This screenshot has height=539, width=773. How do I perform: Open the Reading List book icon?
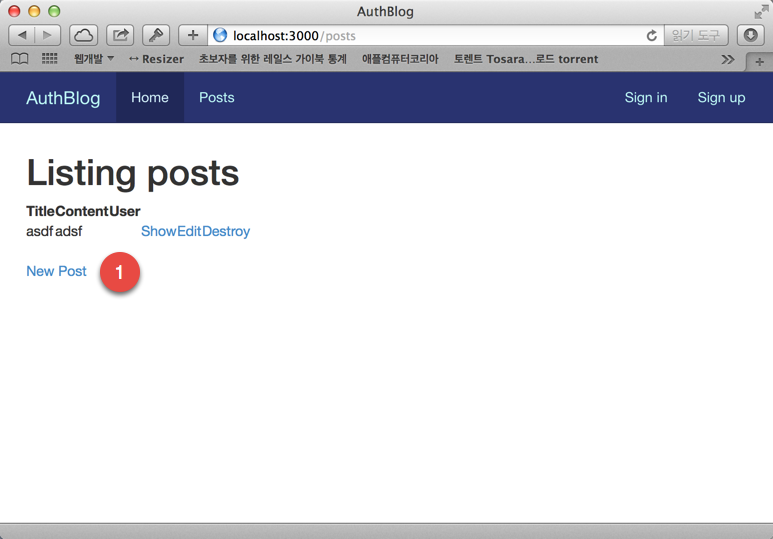(x=19, y=59)
